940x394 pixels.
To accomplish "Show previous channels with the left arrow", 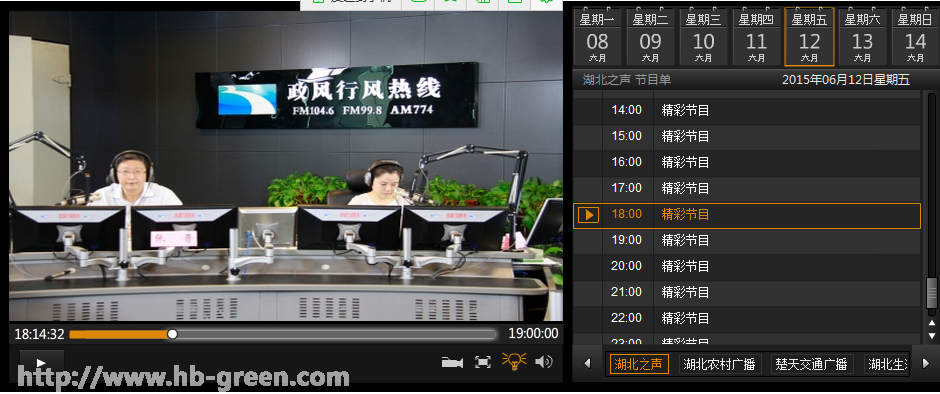I will point(588,363).
